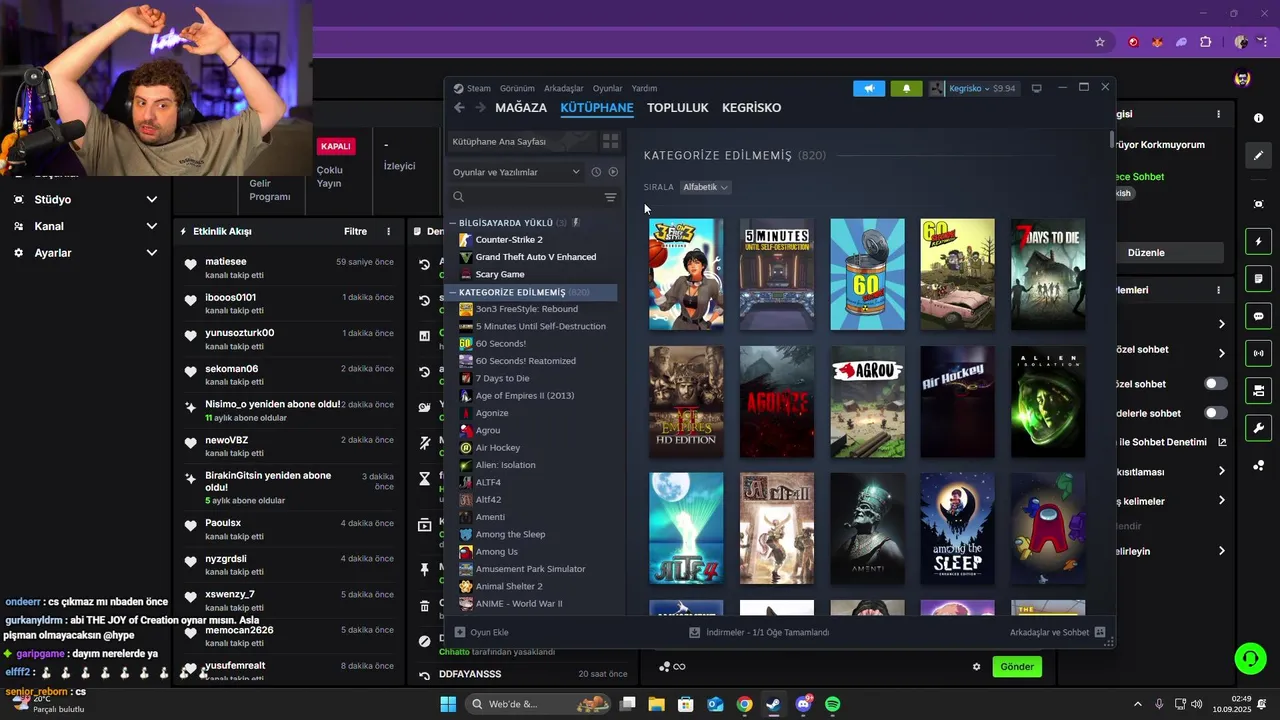Open the chat bubble icon in sidebar
The width and height of the screenshot is (1280, 720).
(x=1258, y=316)
